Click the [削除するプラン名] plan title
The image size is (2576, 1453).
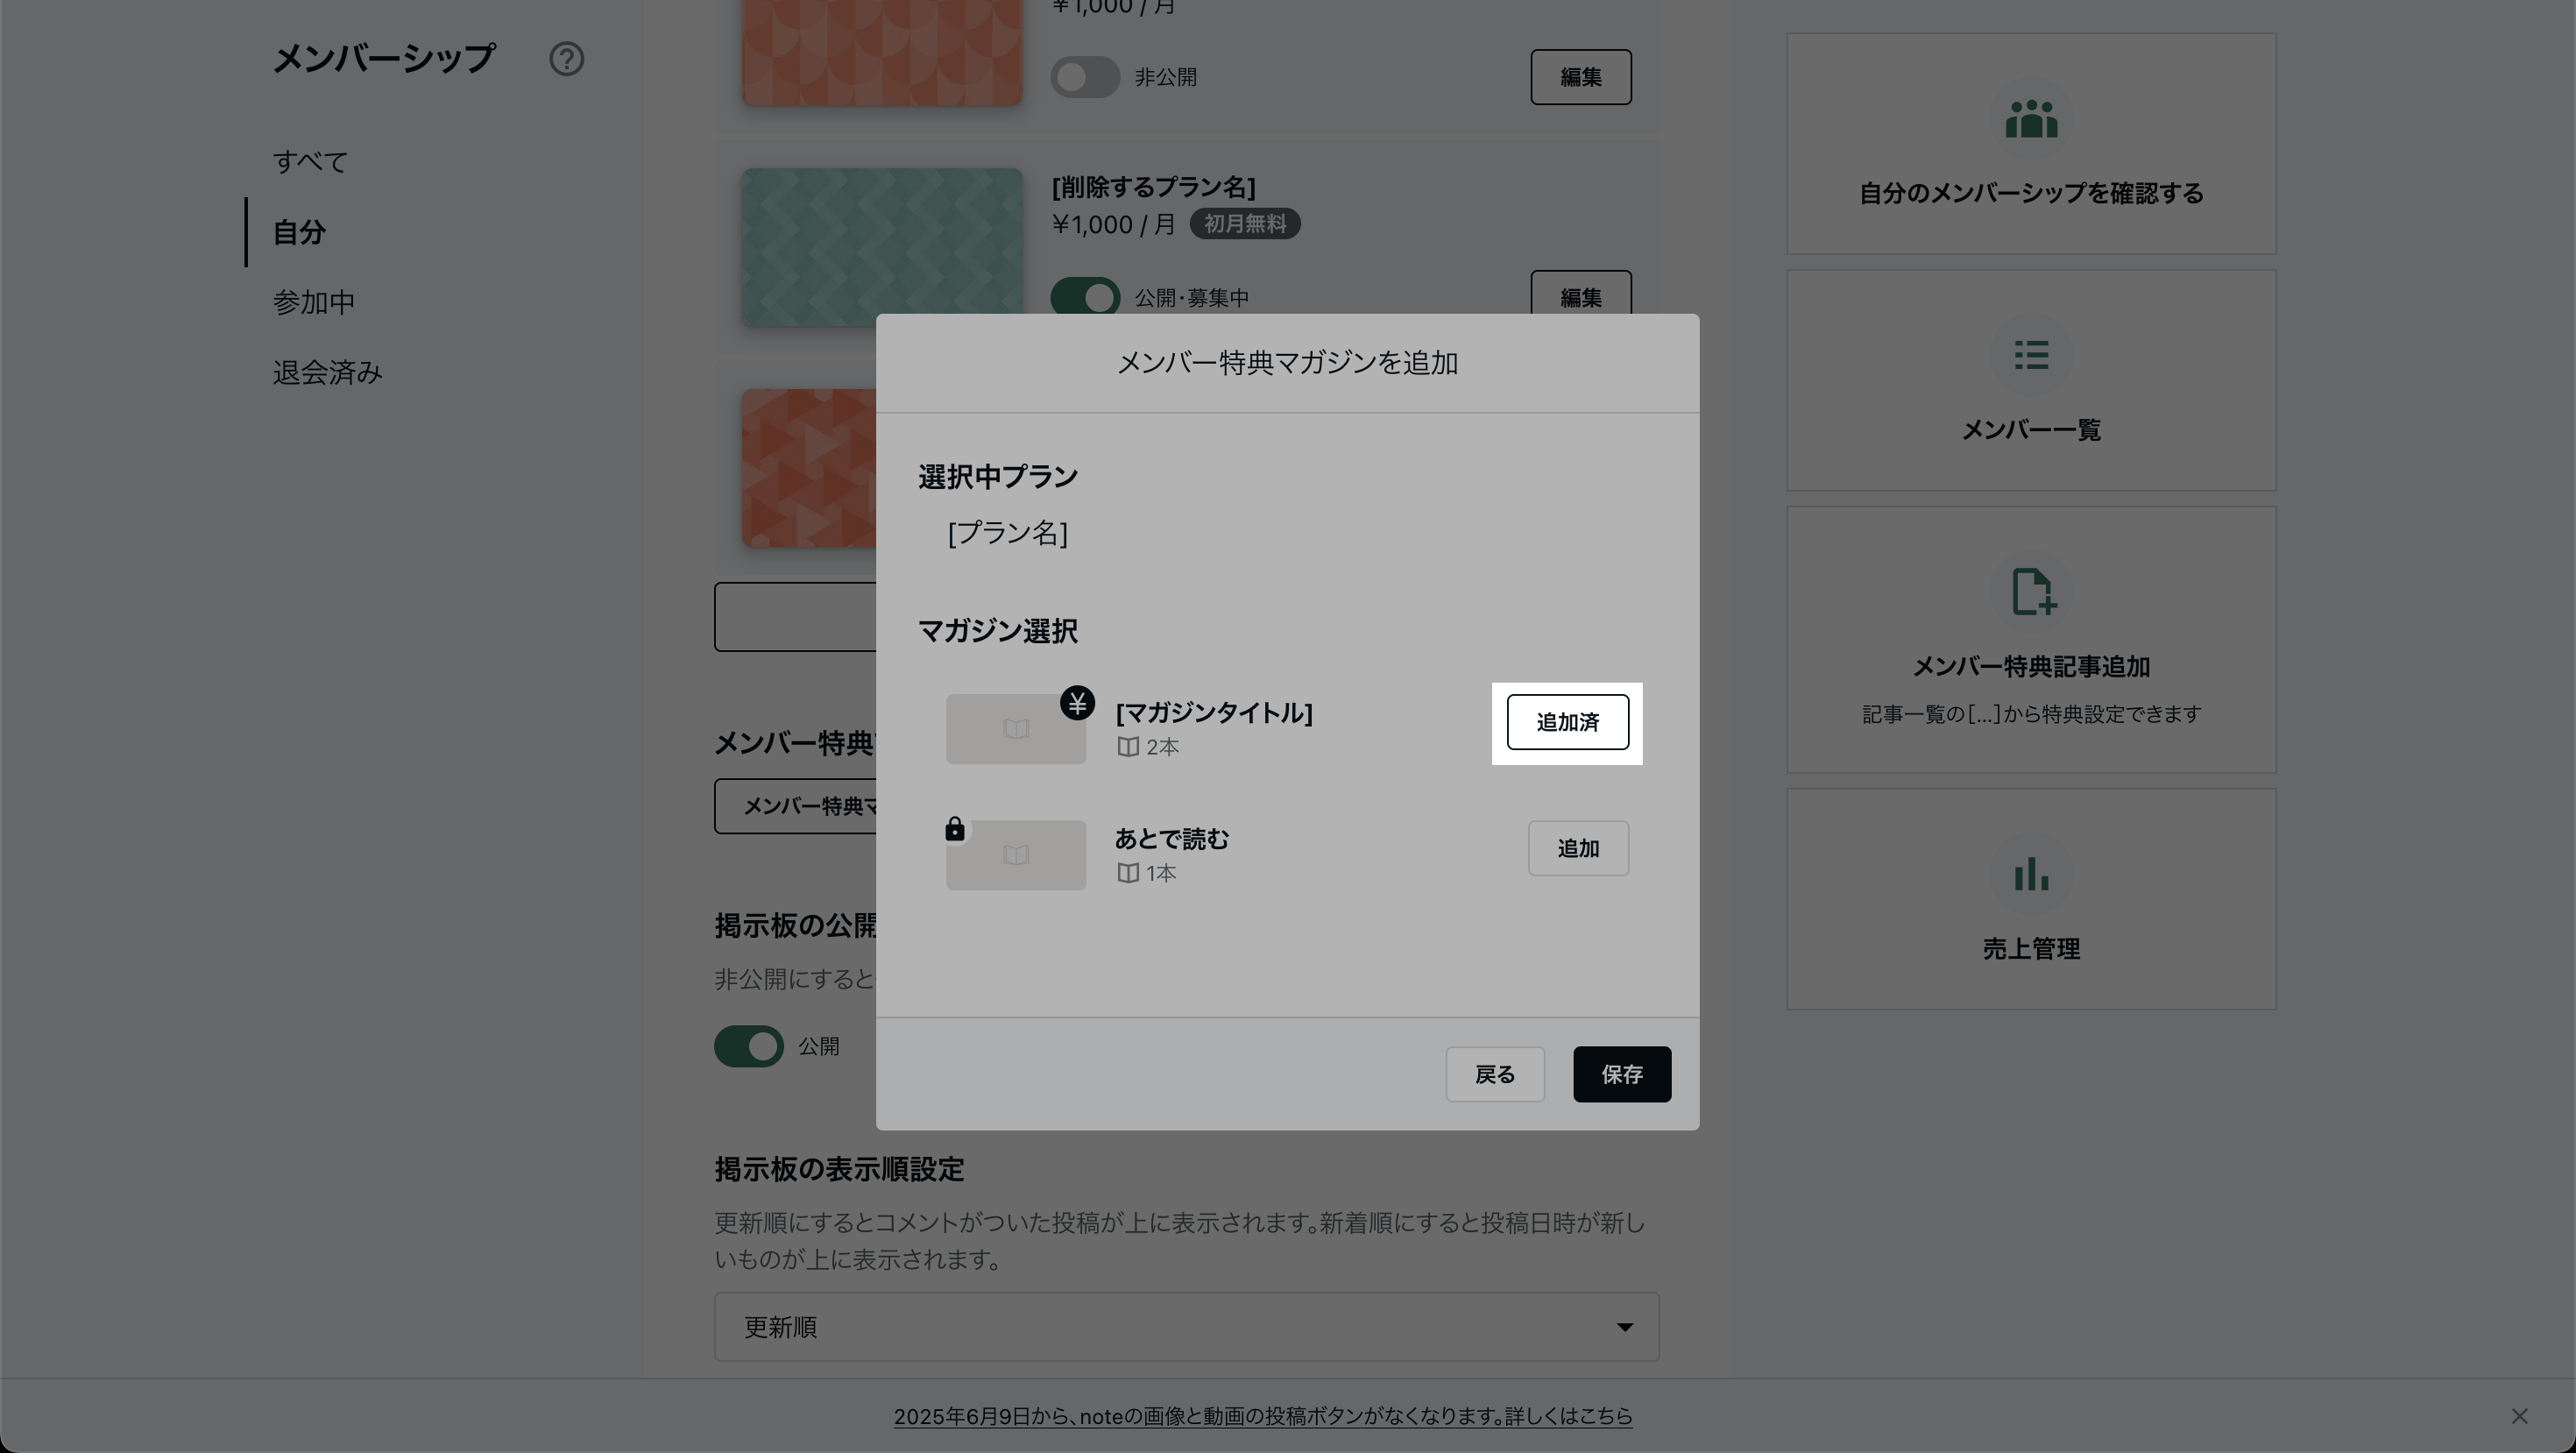(x=1153, y=187)
